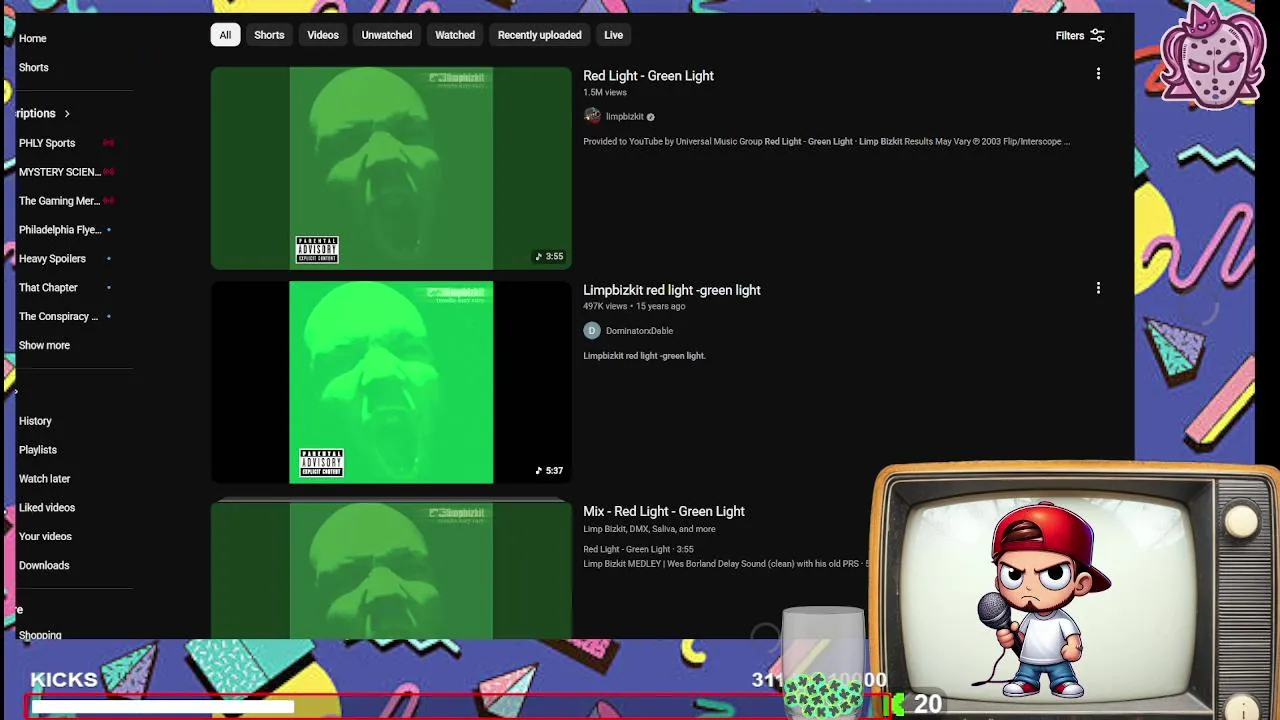The width and height of the screenshot is (1280, 720).
Task: Select the All filter chip
Action: [x=225, y=35]
